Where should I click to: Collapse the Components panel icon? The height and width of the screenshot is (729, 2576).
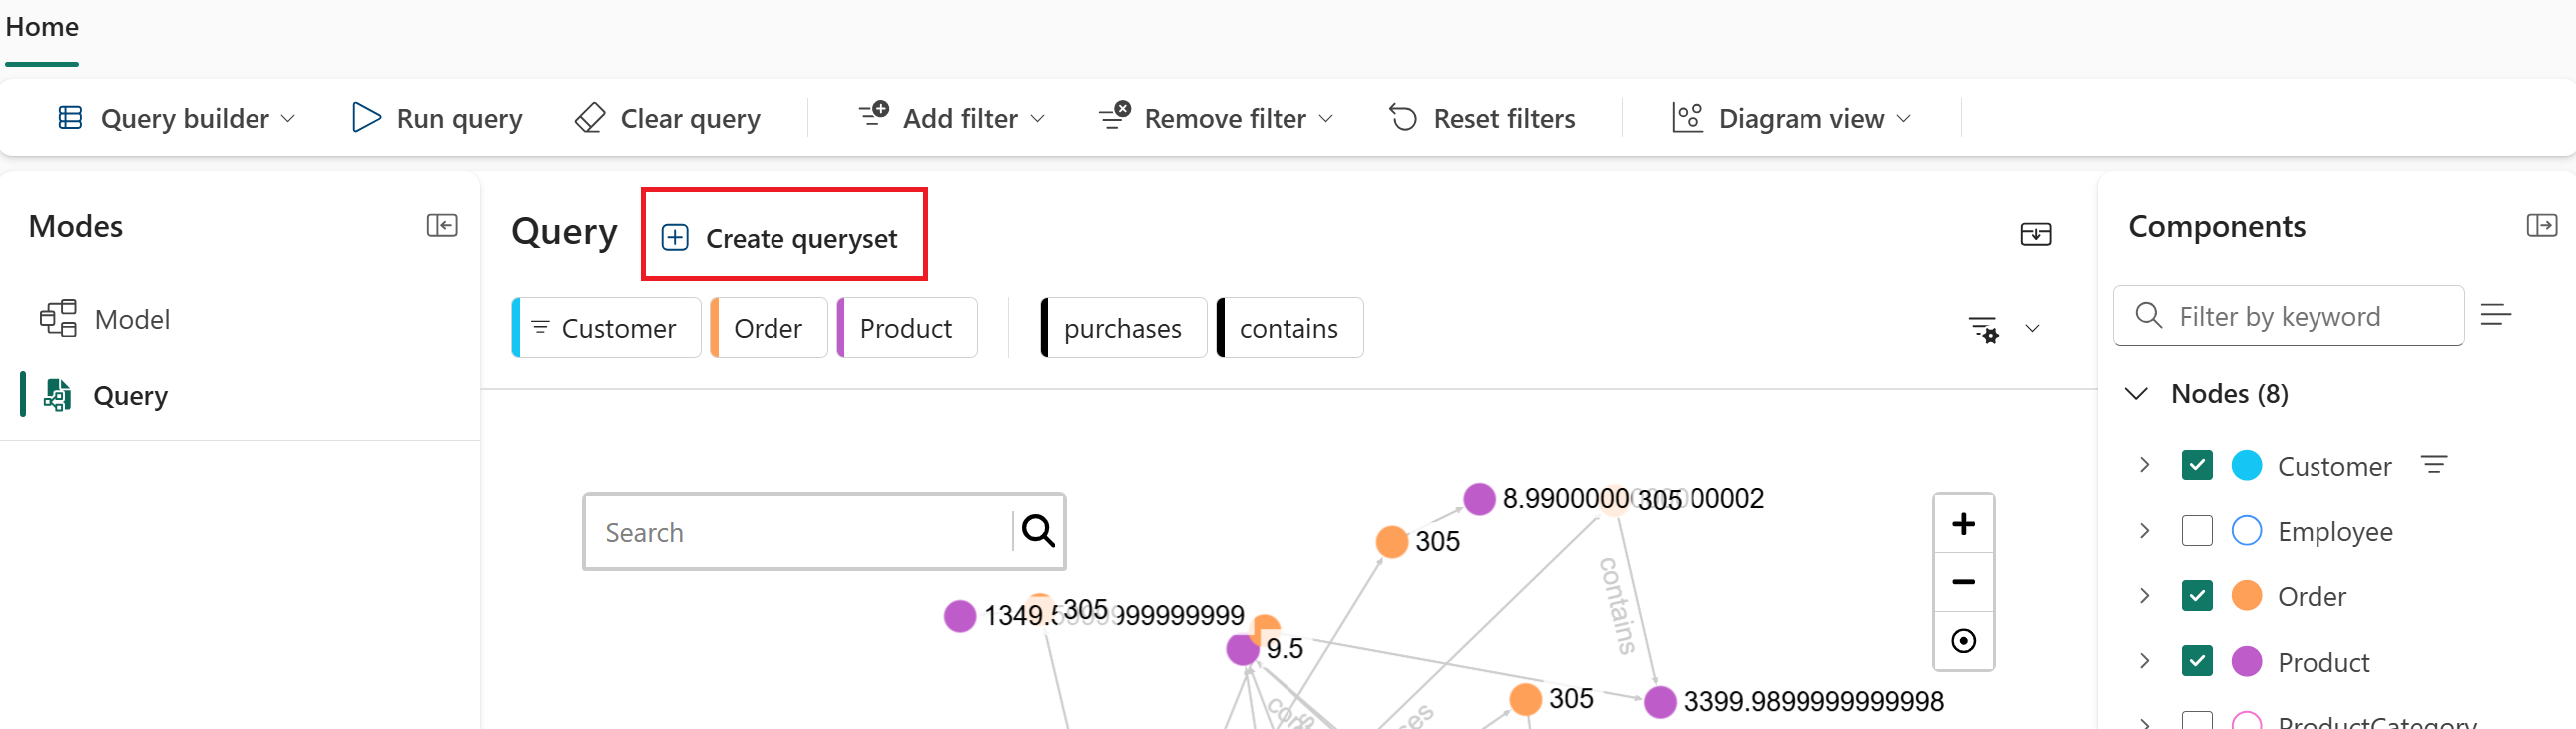point(2541,225)
